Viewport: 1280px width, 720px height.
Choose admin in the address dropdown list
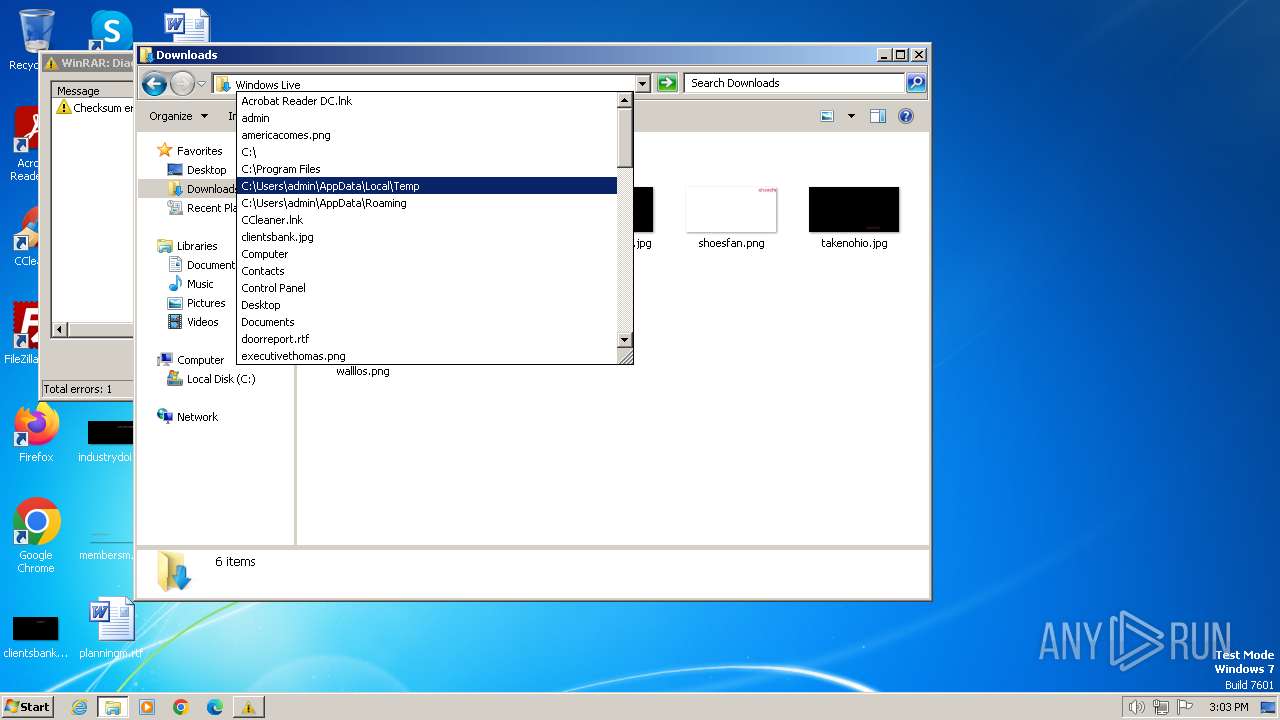(427, 118)
